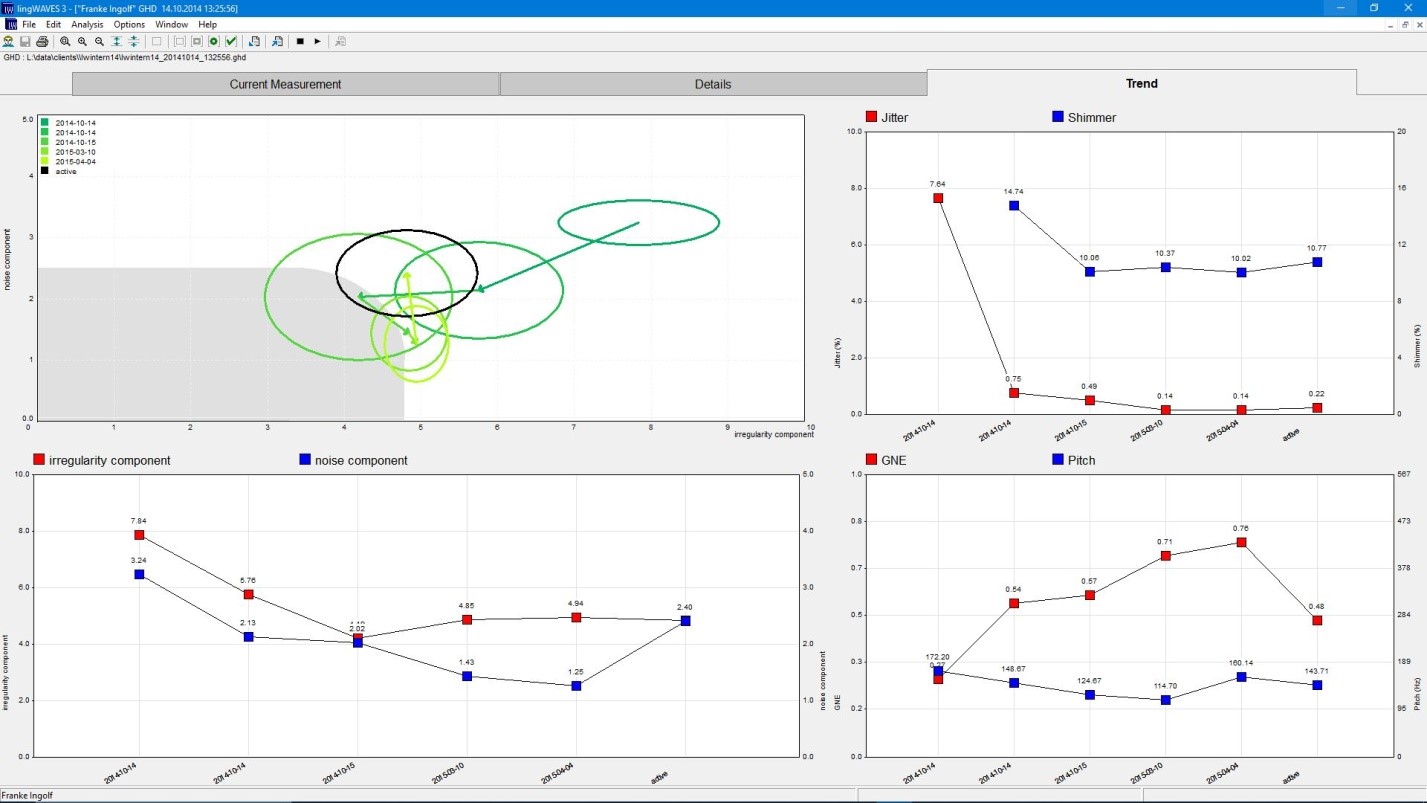1427x803 pixels.
Task: Click the printer toolbar icon
Action: pos(42,41)
